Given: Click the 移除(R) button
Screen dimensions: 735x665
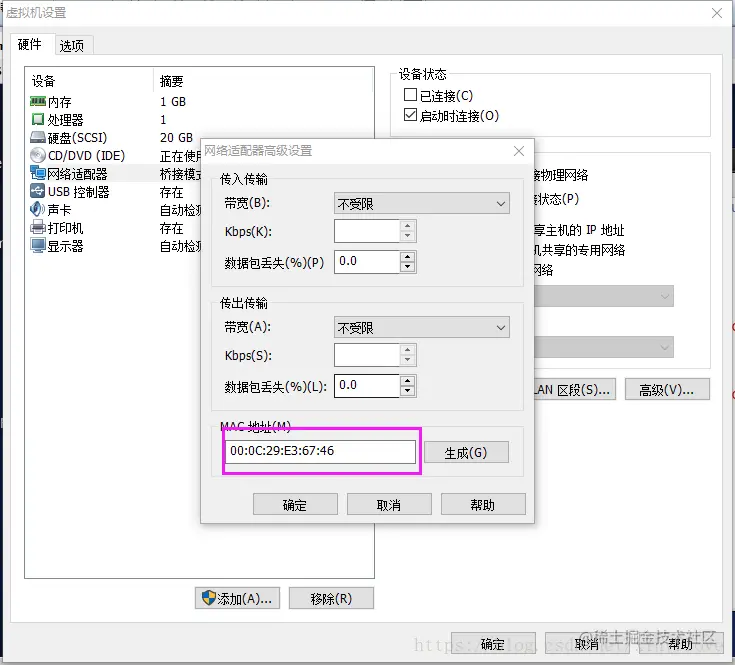Looking at the screenshot, I should click(331, 598).
